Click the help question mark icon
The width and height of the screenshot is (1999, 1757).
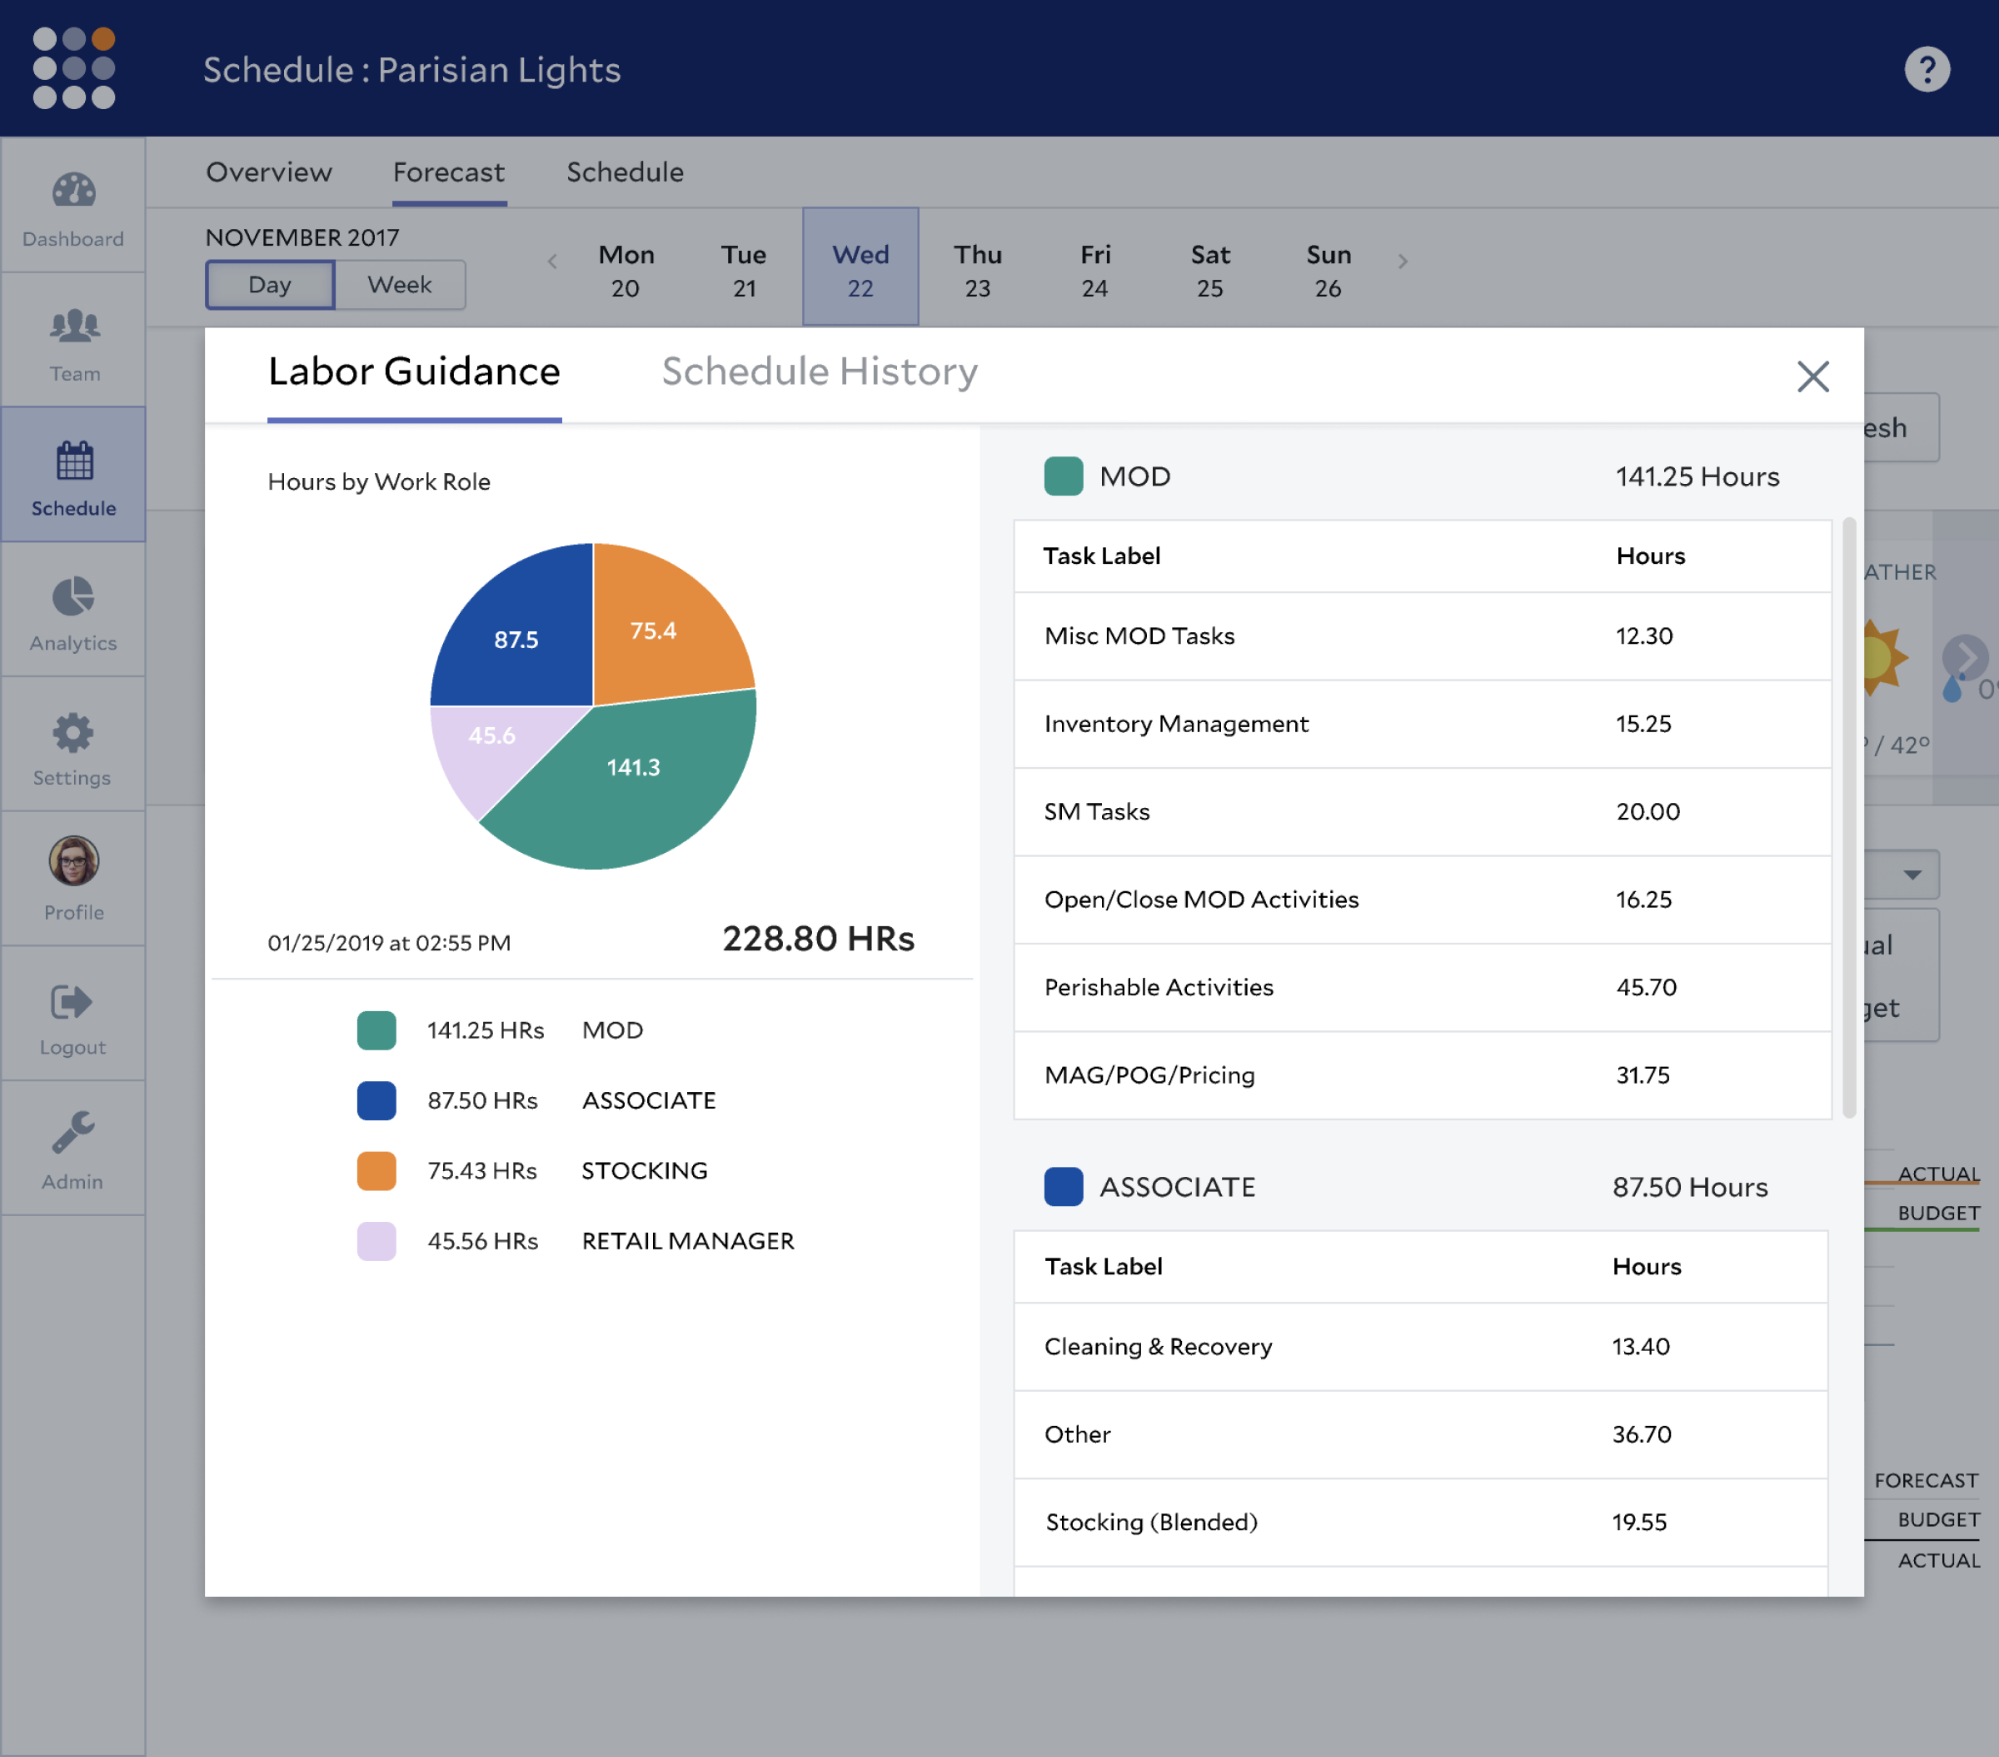pos(1926,69)
